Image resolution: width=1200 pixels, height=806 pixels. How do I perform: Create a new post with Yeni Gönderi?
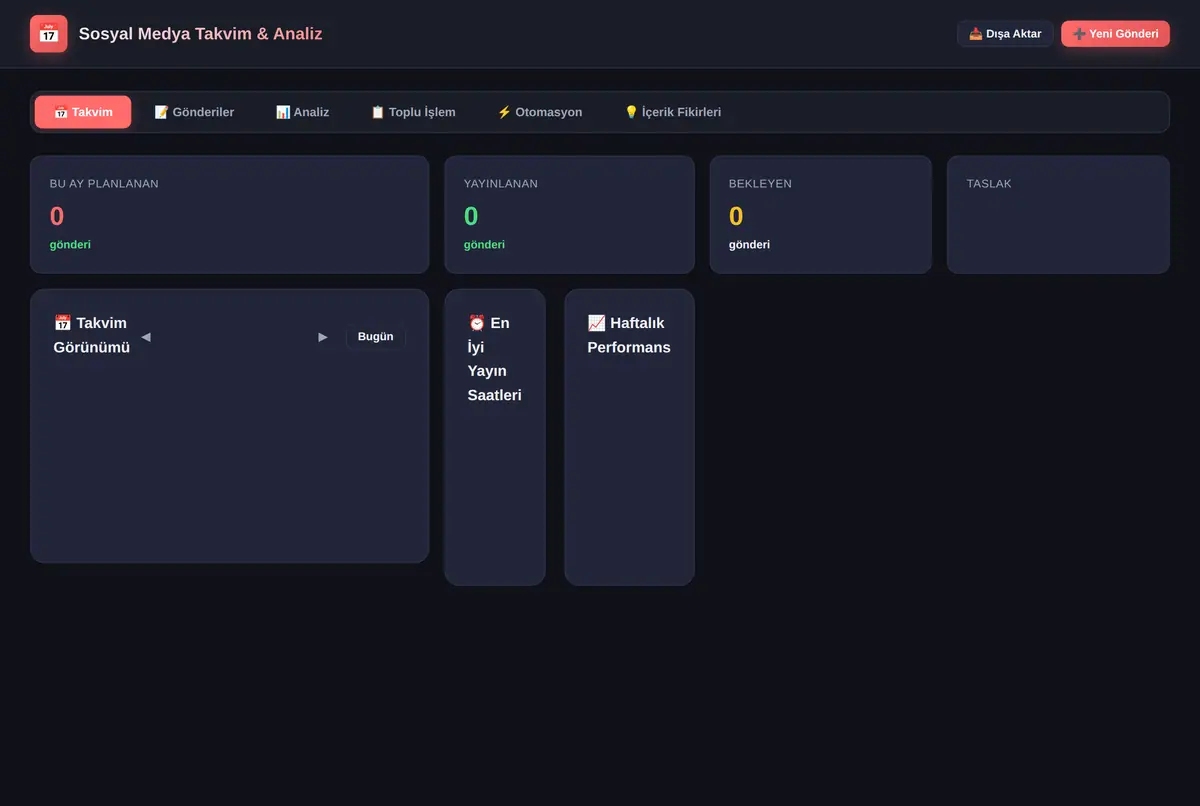coord(1115,34)
